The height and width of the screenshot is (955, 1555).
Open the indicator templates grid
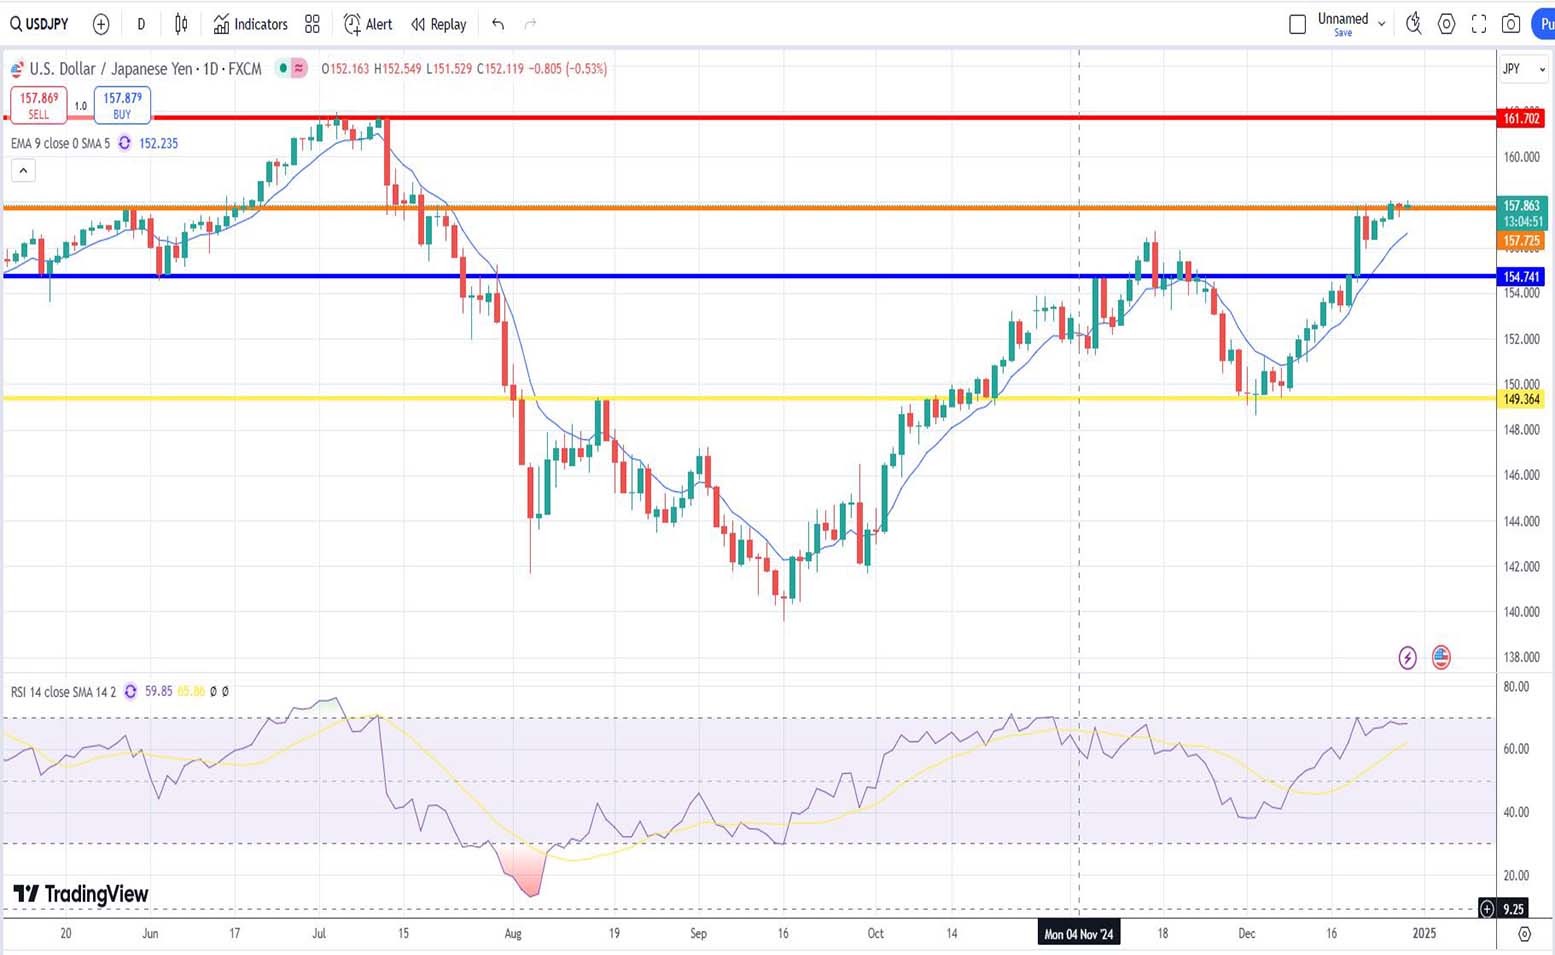click(x=312, y=24)
